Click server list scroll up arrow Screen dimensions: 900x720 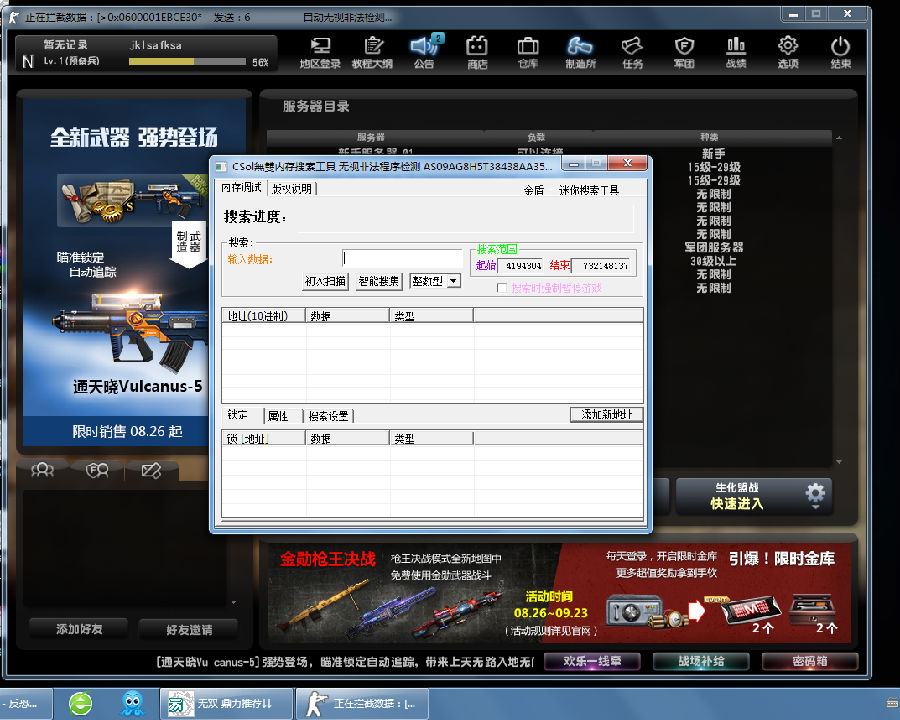pyautogui.click(x=839, y=138)
